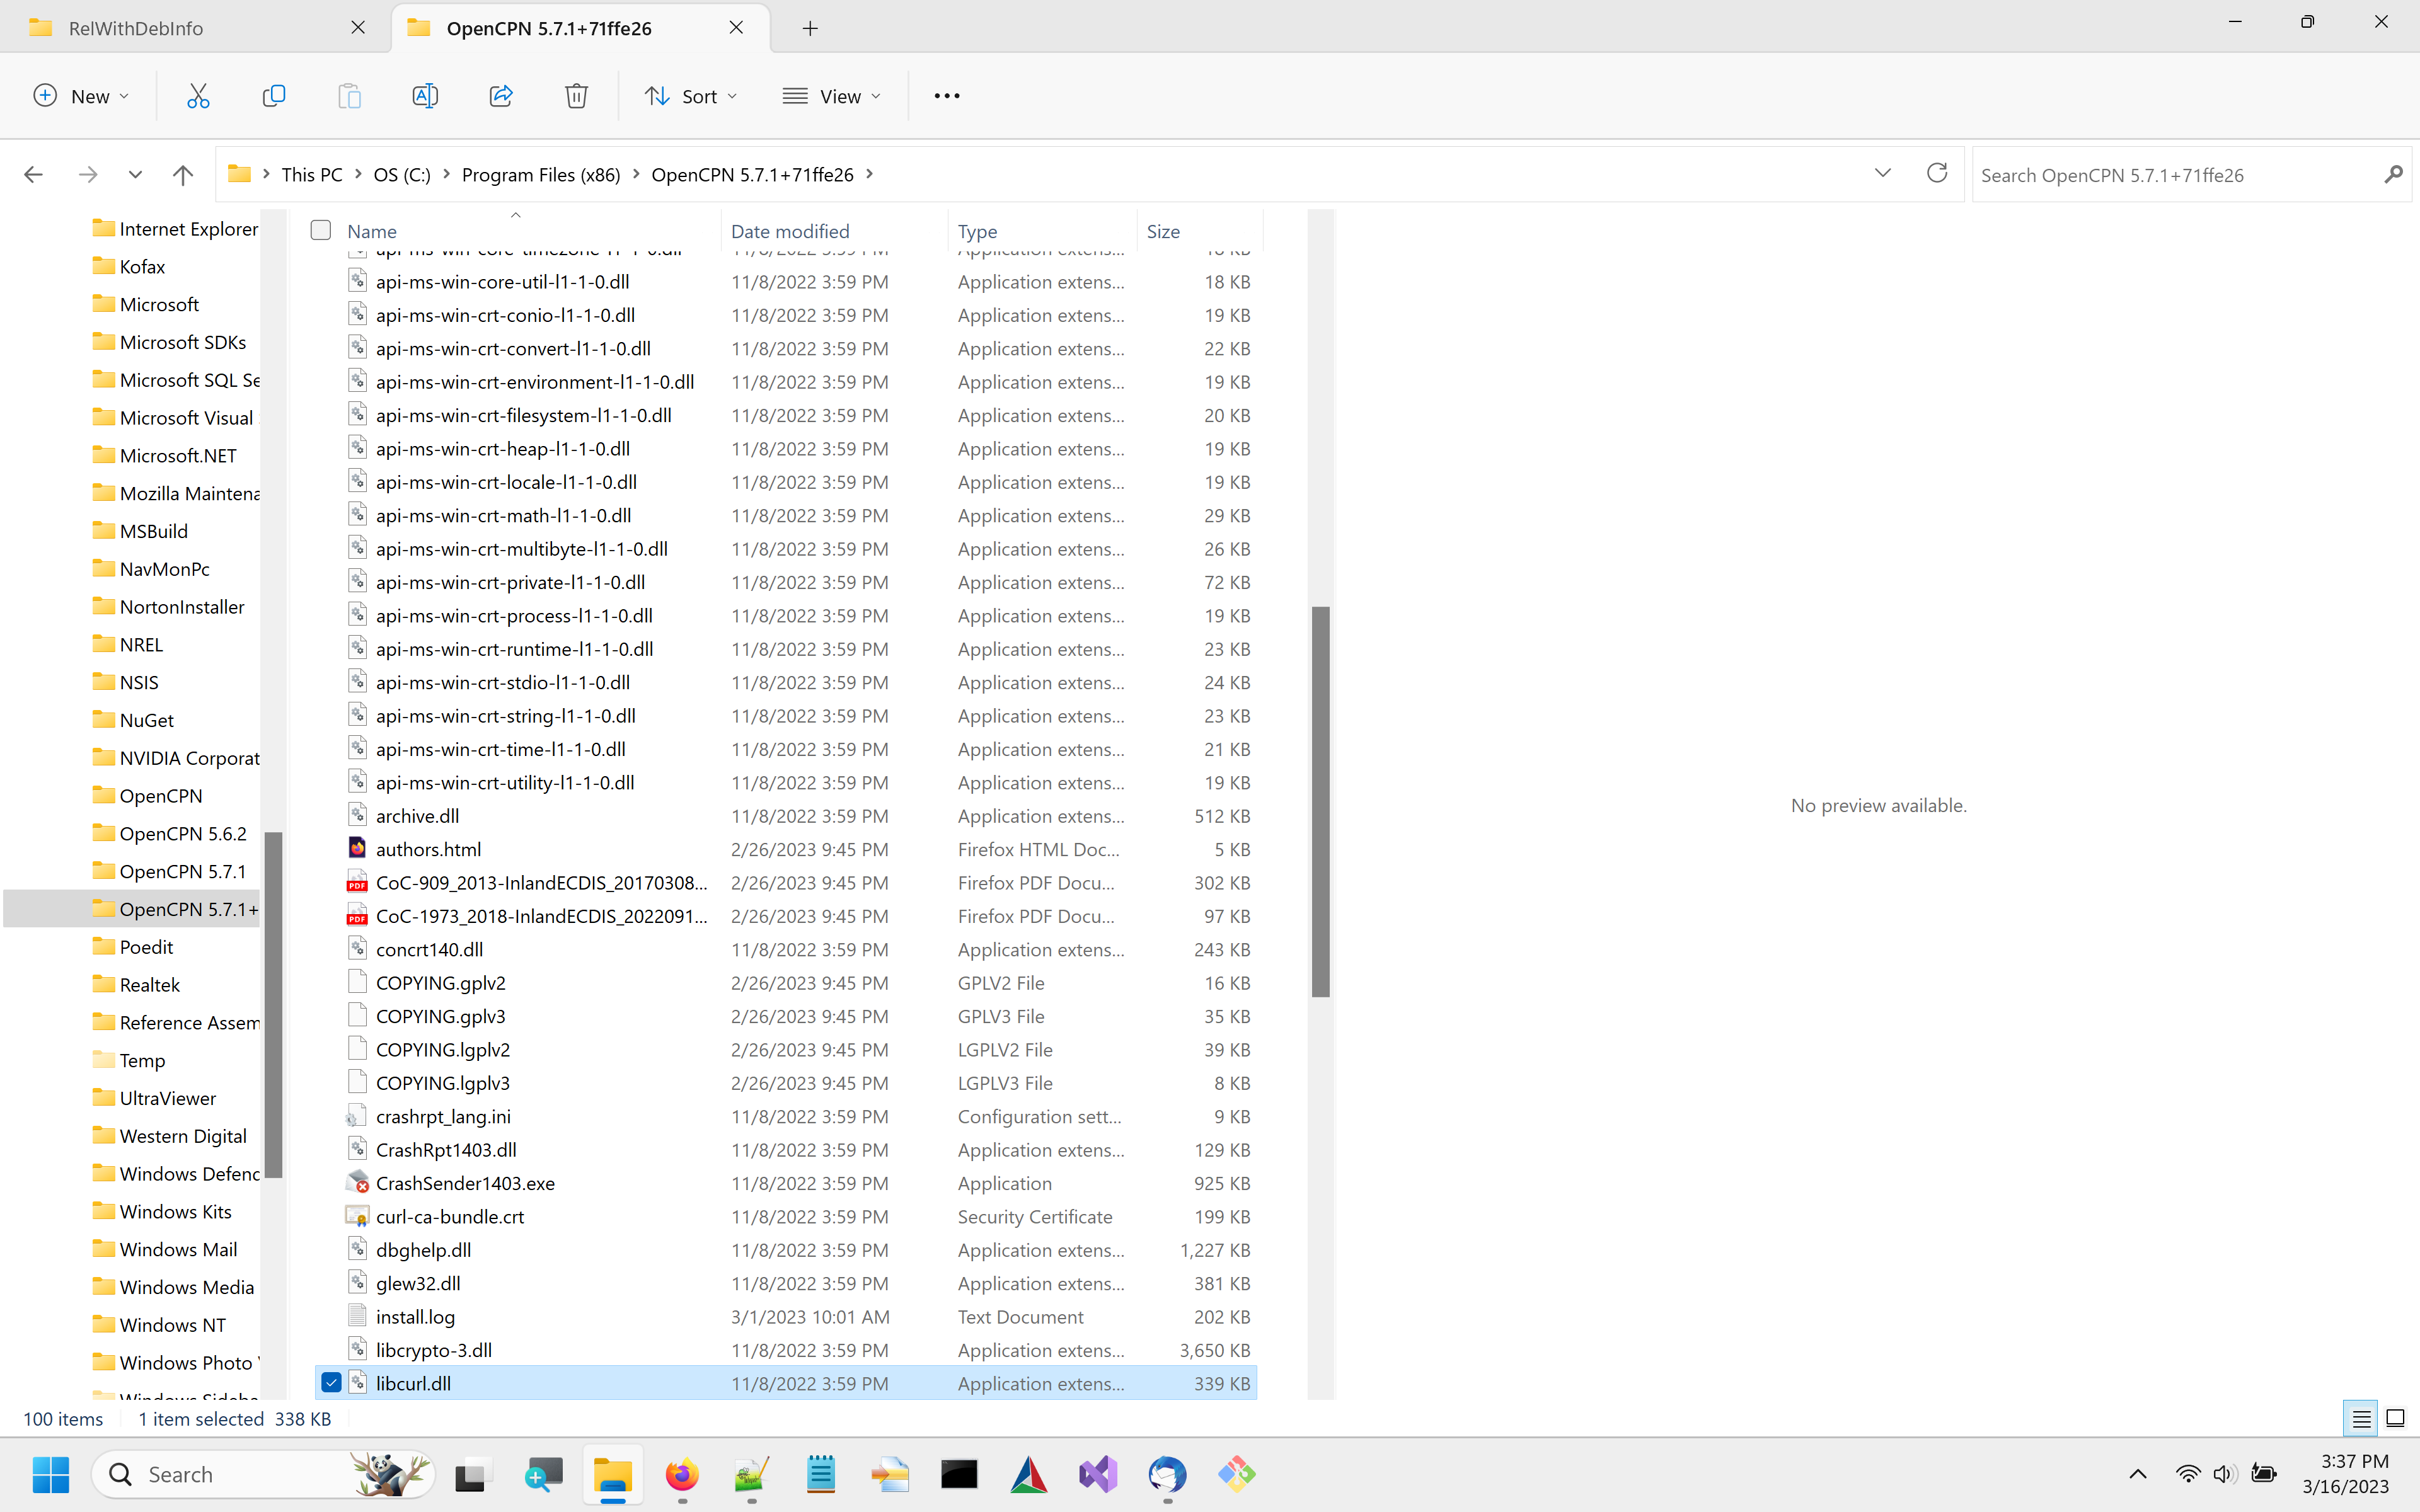Viewport: 2420px width, 1512px height.
Task: Open the Sort dropdown
Action: pyautogui.click(x=690, y=95)
